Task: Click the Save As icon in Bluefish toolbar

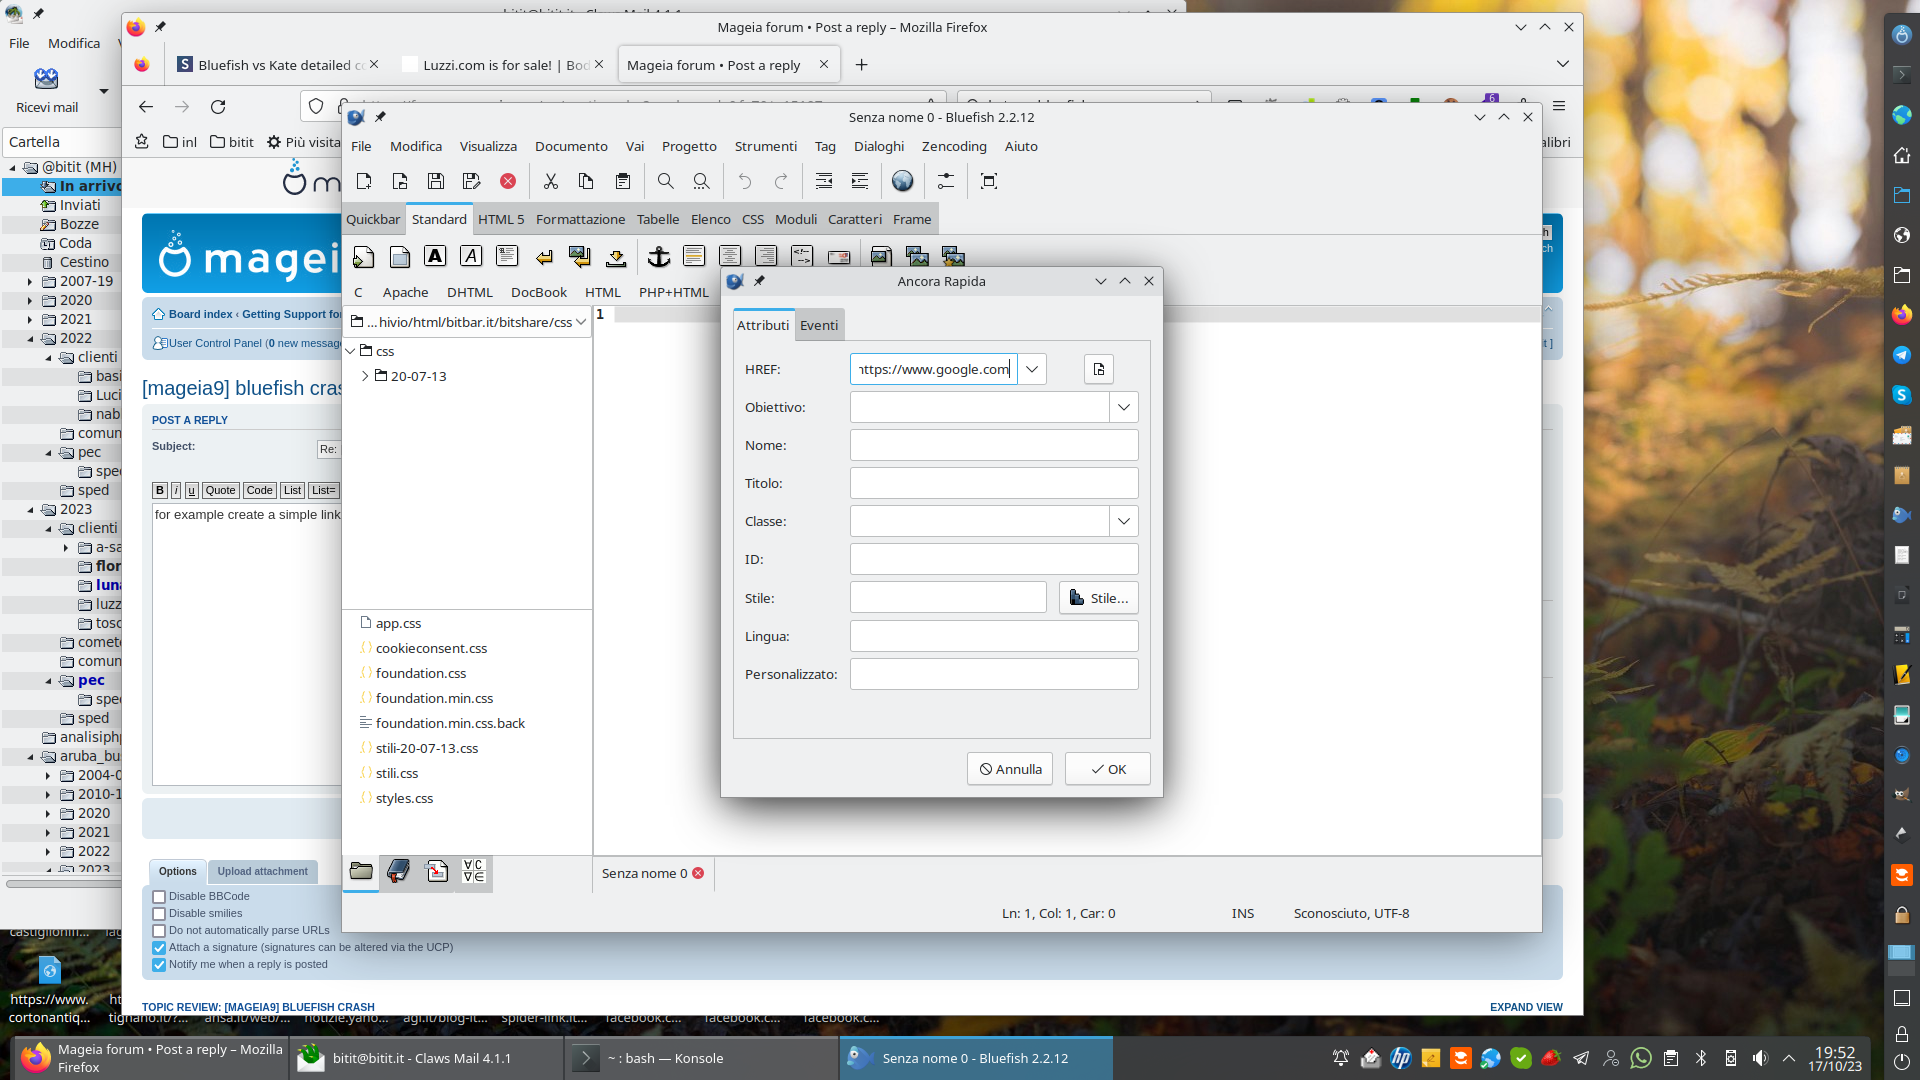Action: (x=472, y=181)
